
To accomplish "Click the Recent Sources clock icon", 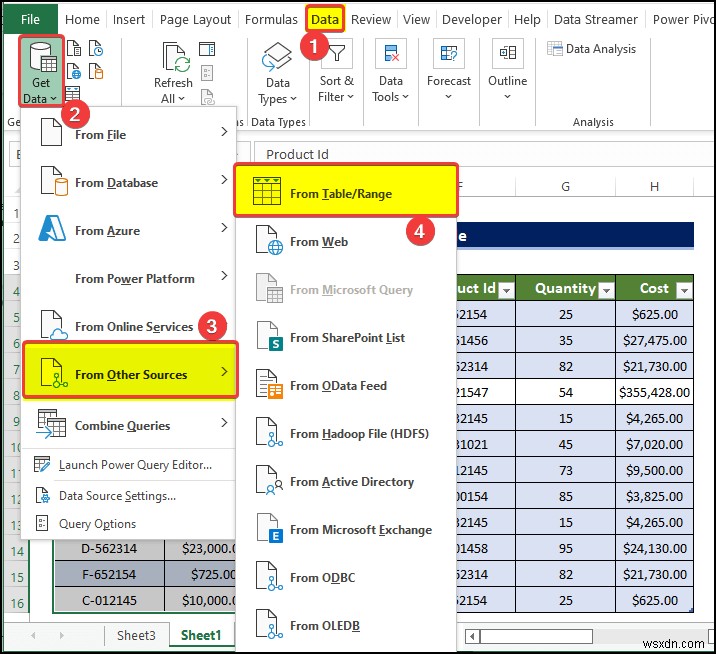I will tap(95, 48).
